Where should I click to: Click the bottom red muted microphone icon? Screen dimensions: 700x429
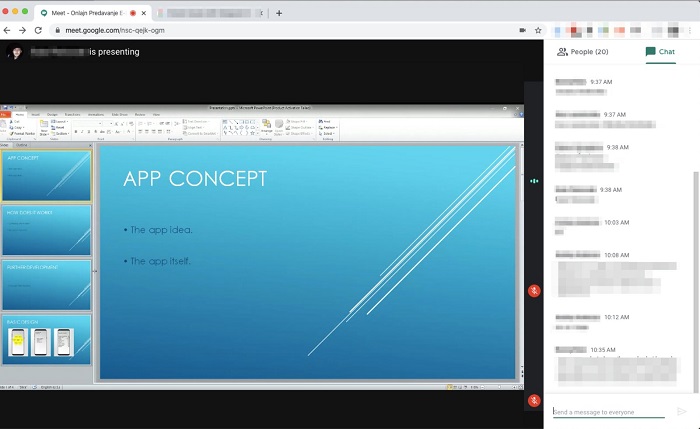(534, 401)
